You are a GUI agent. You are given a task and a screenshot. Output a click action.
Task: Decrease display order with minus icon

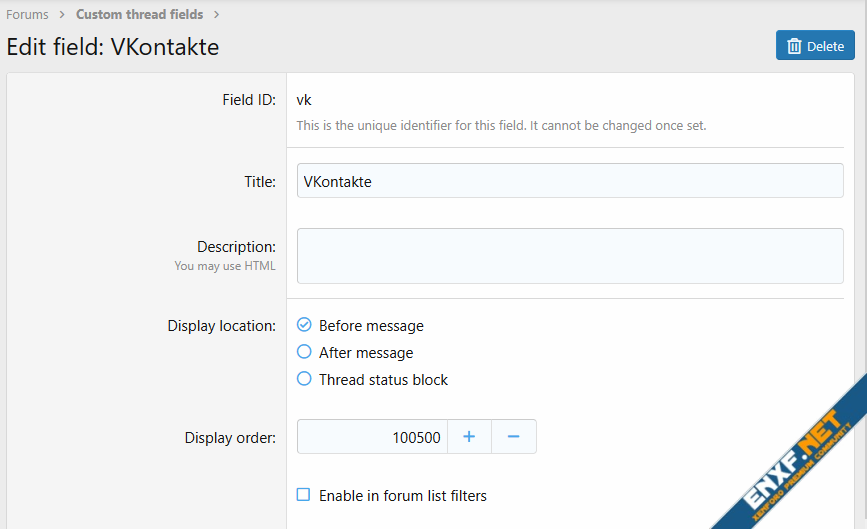point(514,437)
